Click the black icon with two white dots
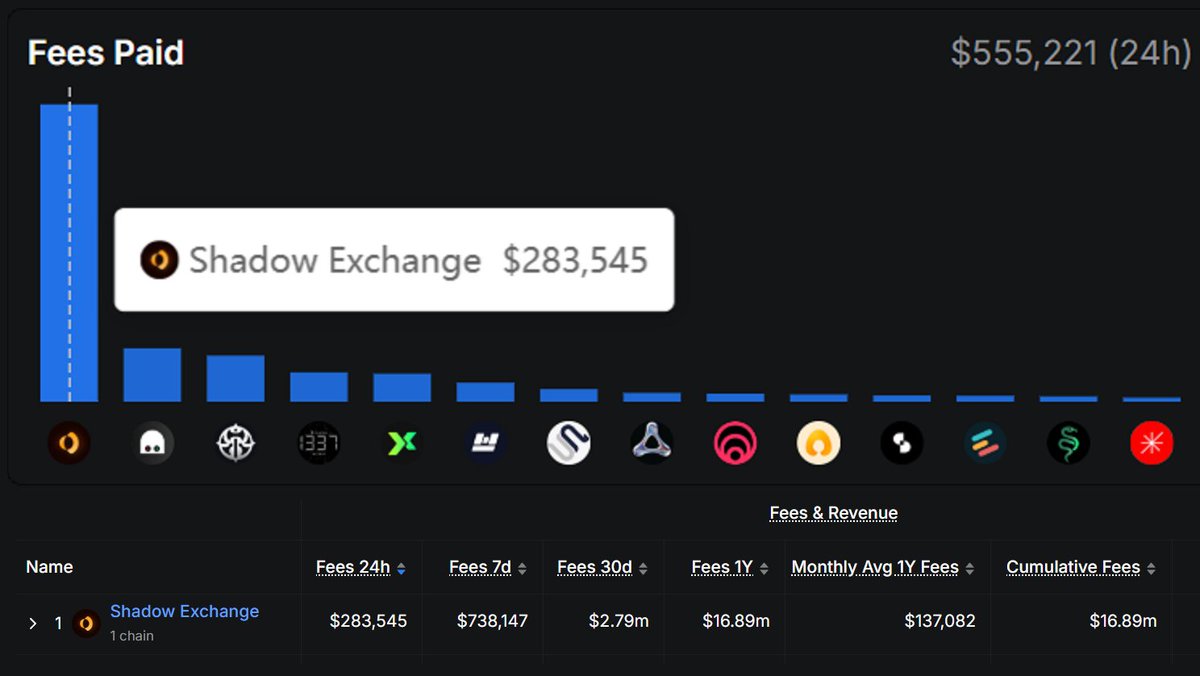 902,442
